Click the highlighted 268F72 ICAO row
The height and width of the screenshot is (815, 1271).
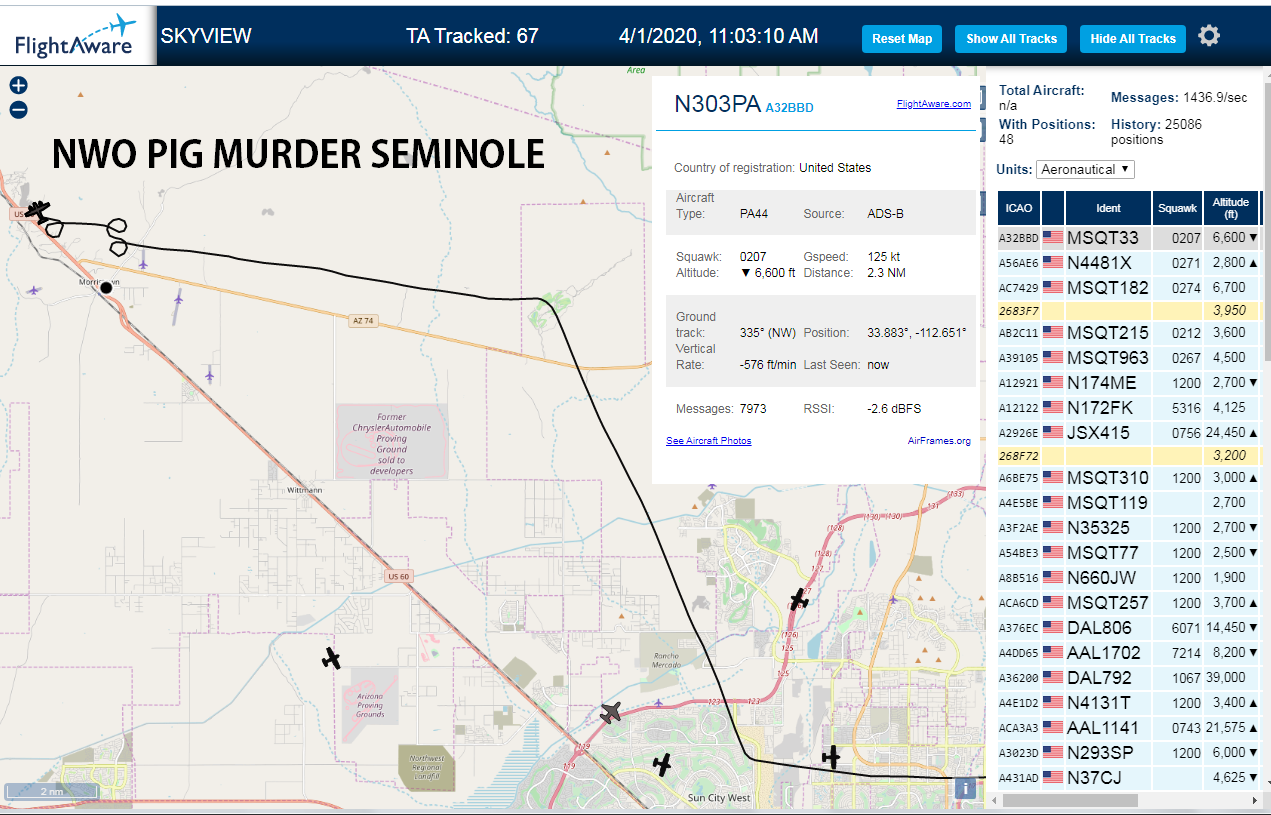click(1129, 455)
